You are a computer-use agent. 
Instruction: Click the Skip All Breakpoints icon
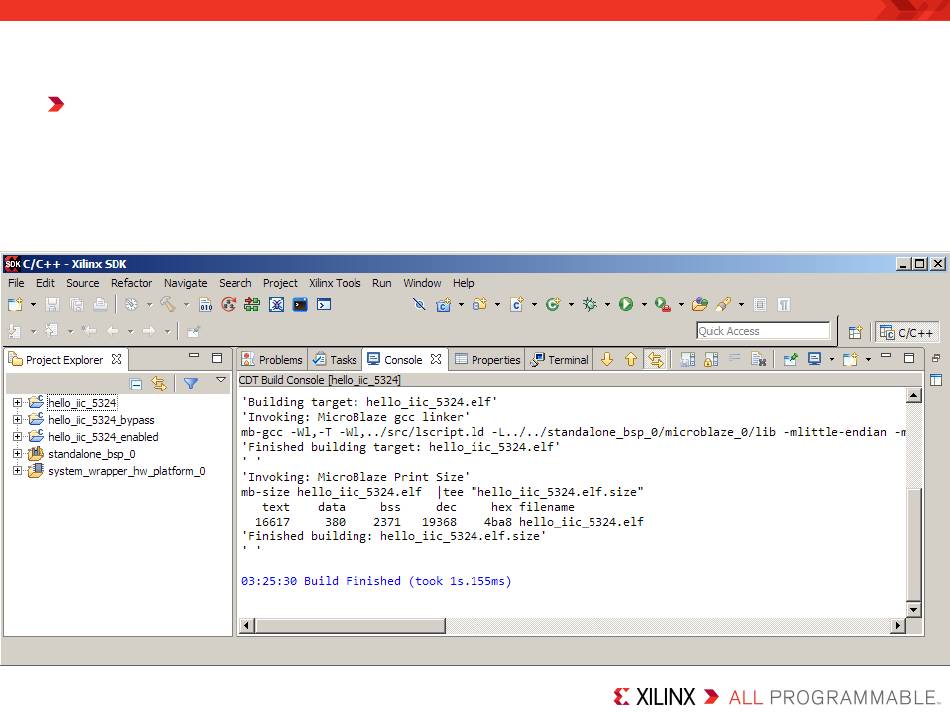(419, 304)
